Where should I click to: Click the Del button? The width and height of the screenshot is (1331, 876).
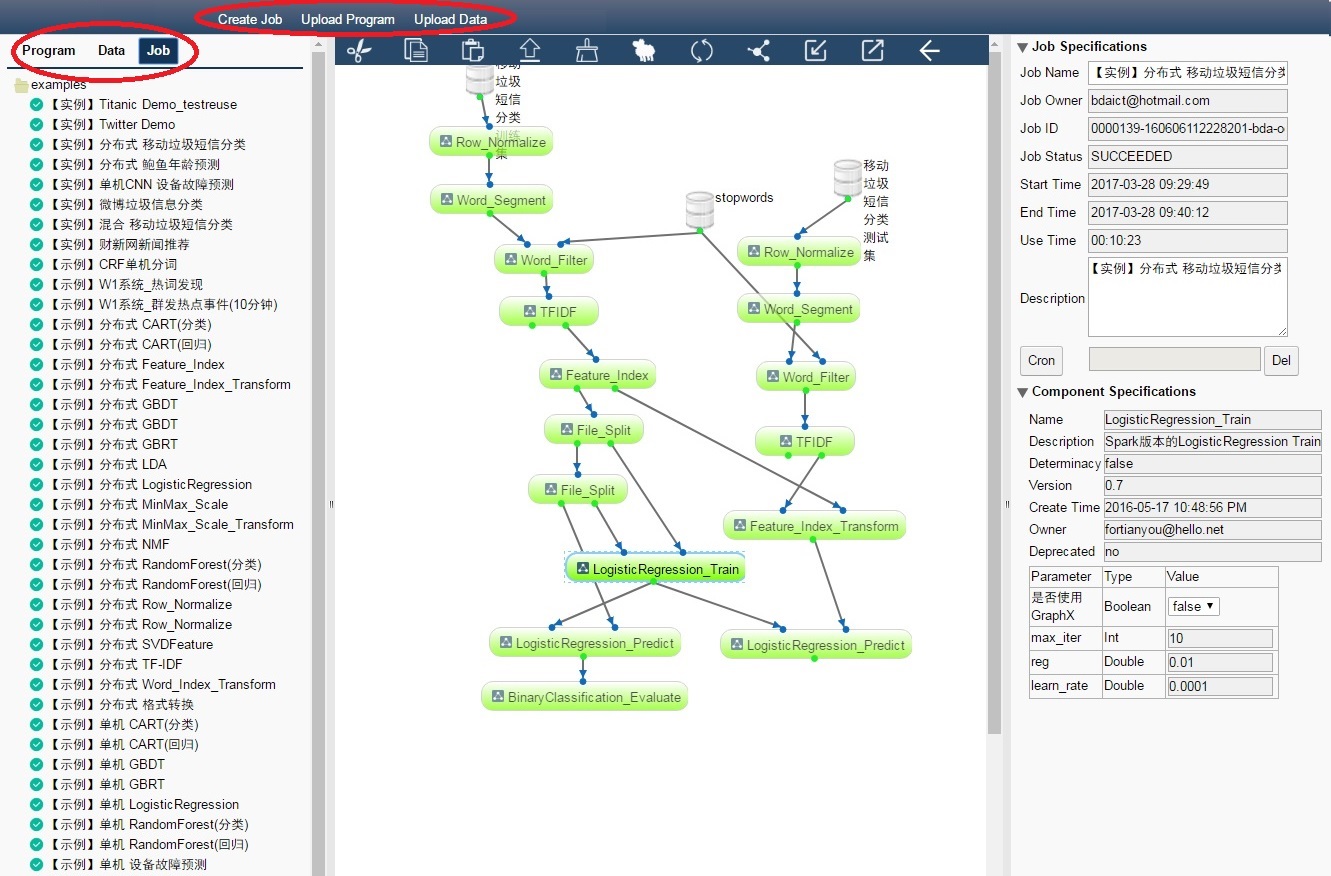tap(1281, 361)
